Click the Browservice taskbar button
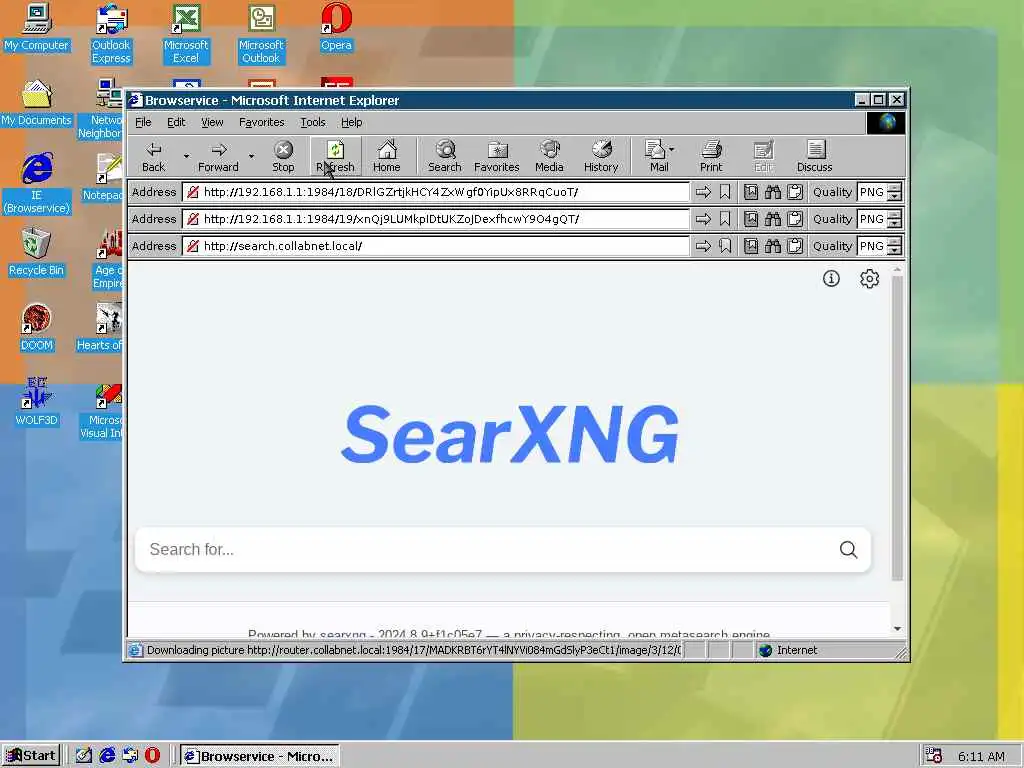1024x768 pixels. click(x=259, y=756)
